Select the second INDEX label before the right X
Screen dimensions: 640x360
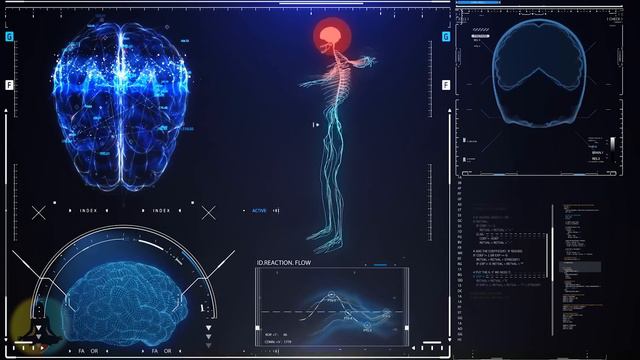pyautogui.click(x=161, y=211)
